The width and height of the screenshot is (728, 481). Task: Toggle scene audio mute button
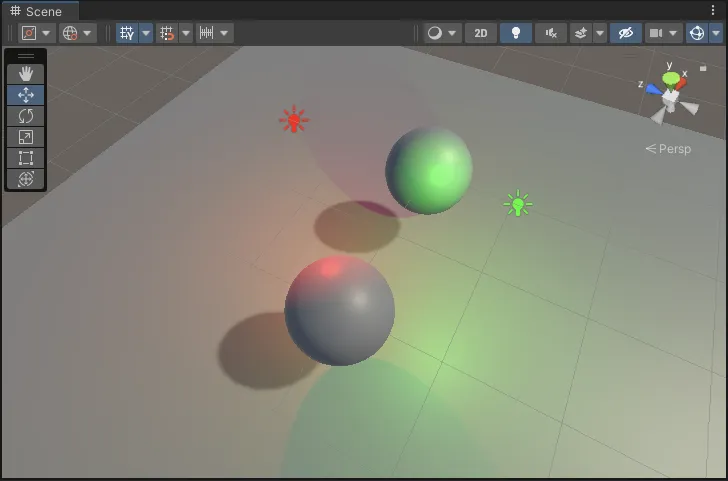[550, 33]
